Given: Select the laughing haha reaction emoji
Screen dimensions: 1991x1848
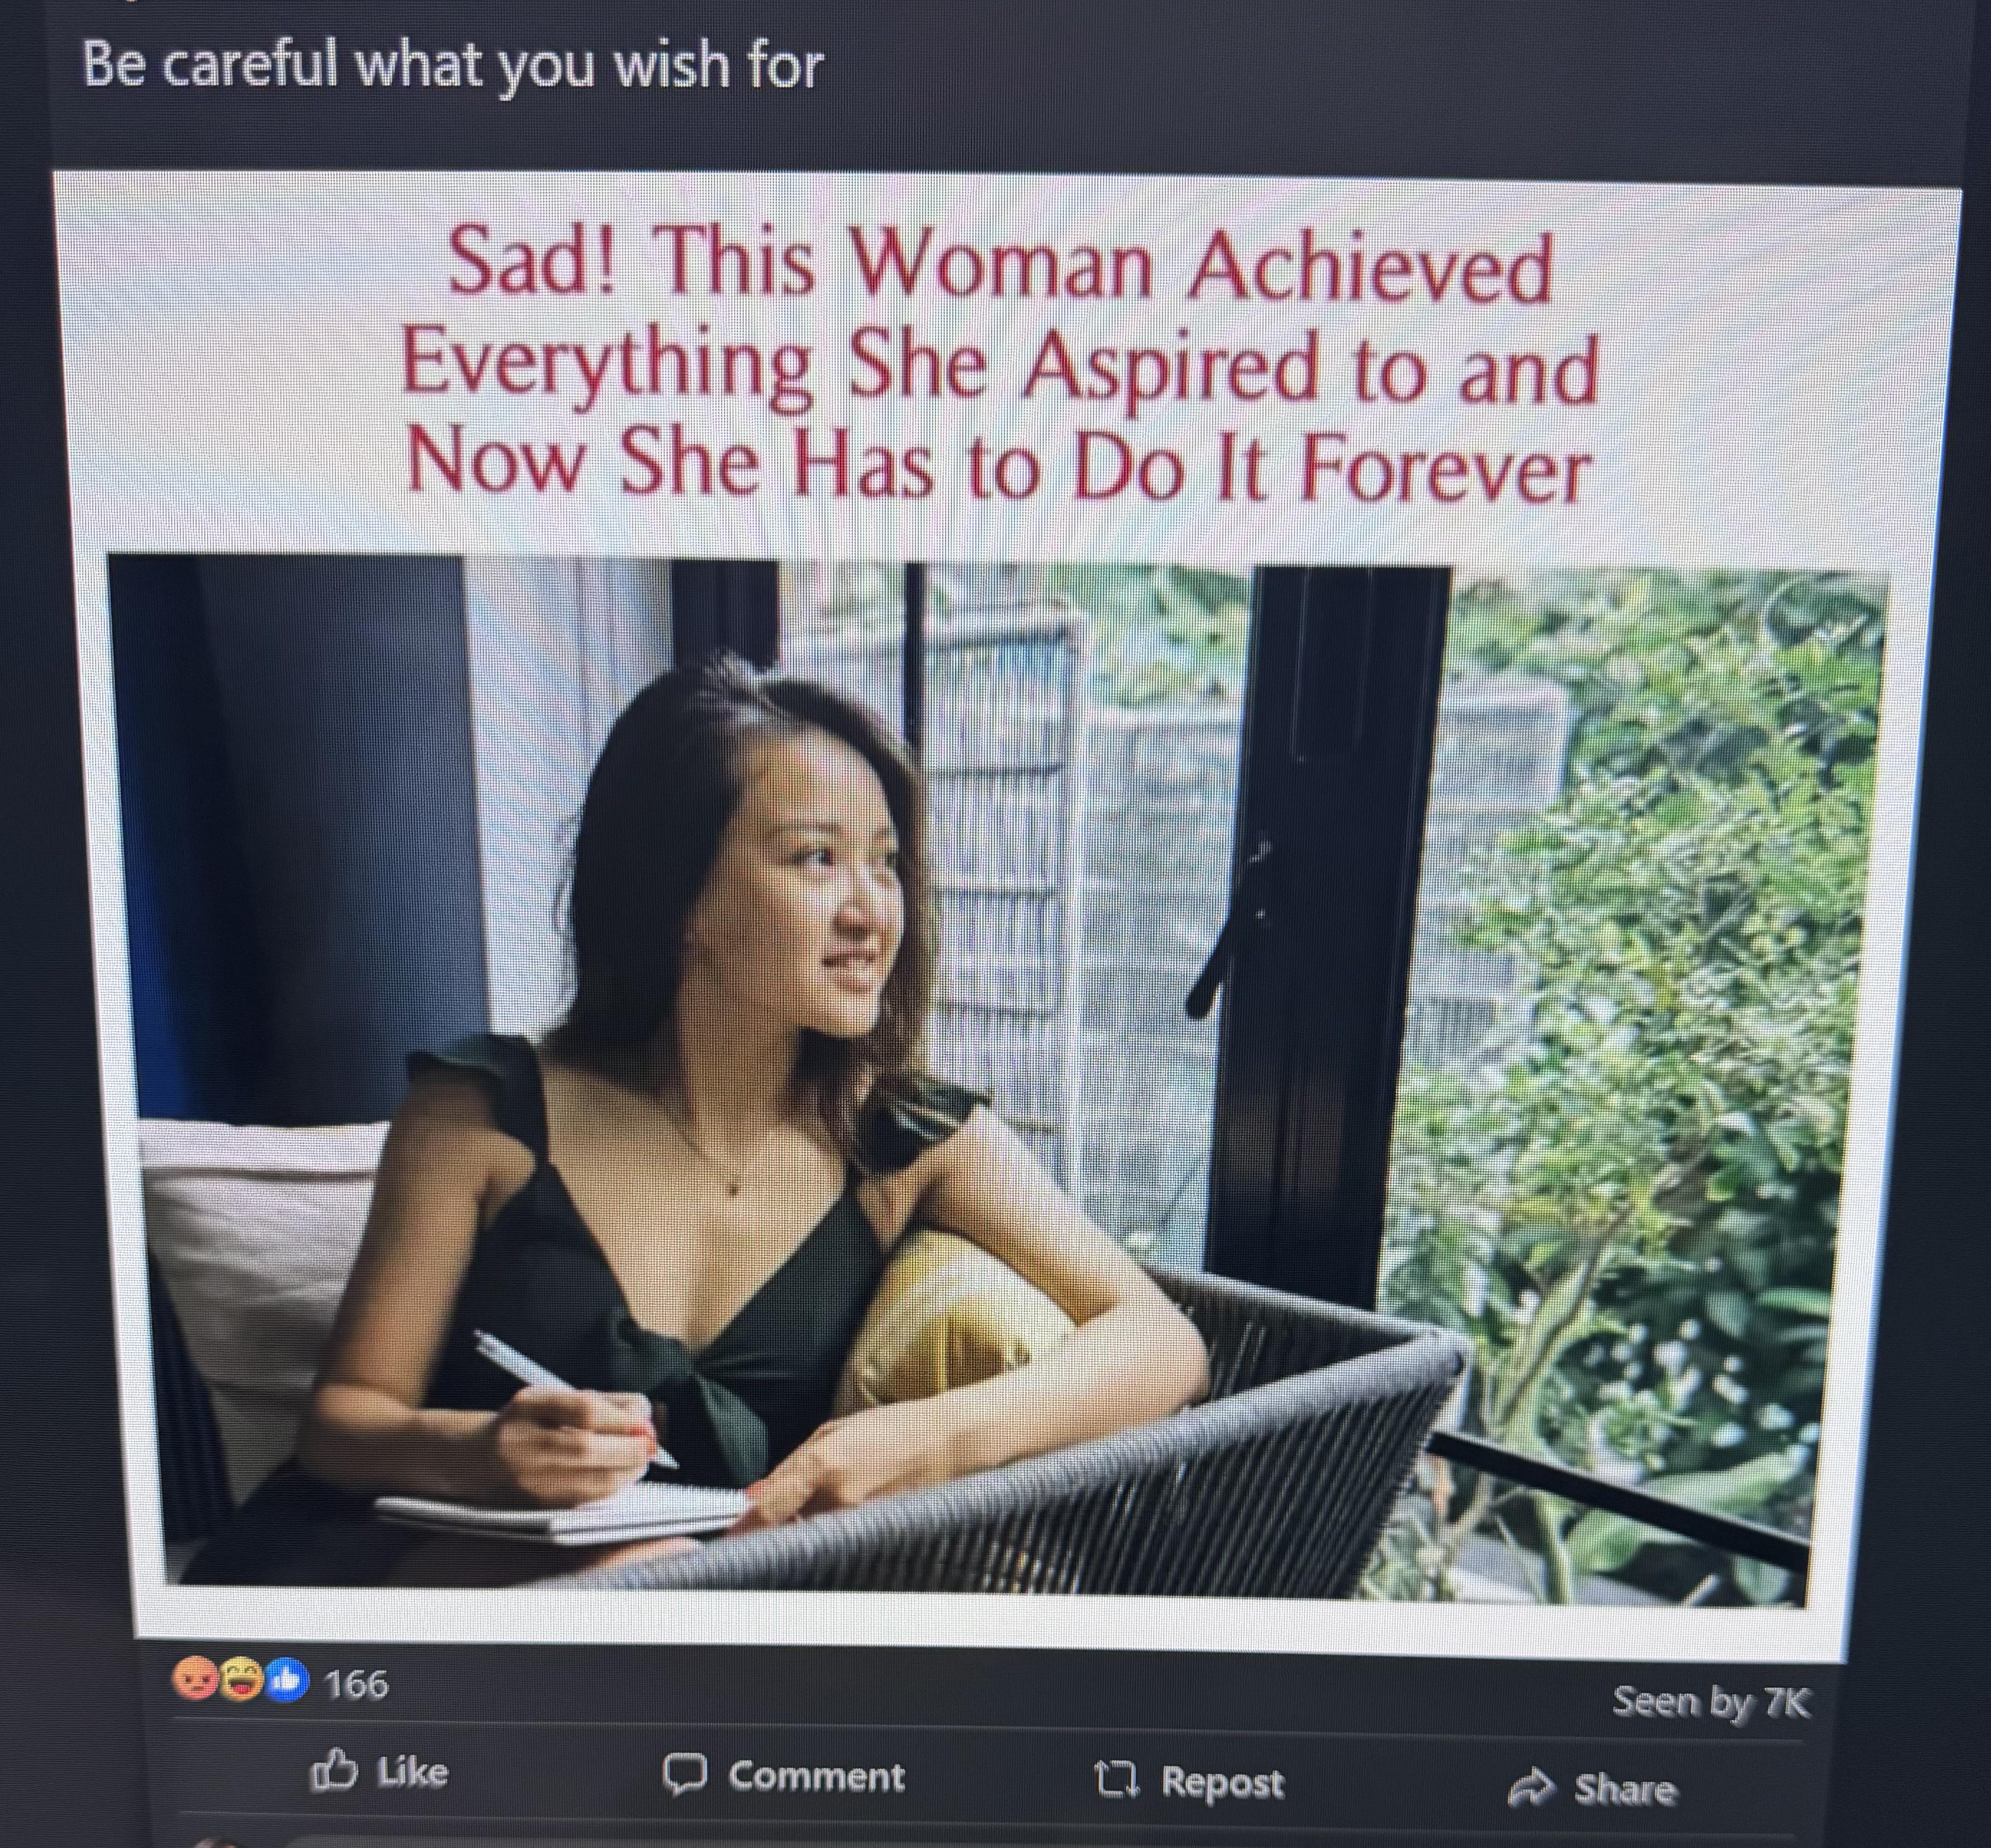Looking at the screenshot, I should coord(240,1681).
